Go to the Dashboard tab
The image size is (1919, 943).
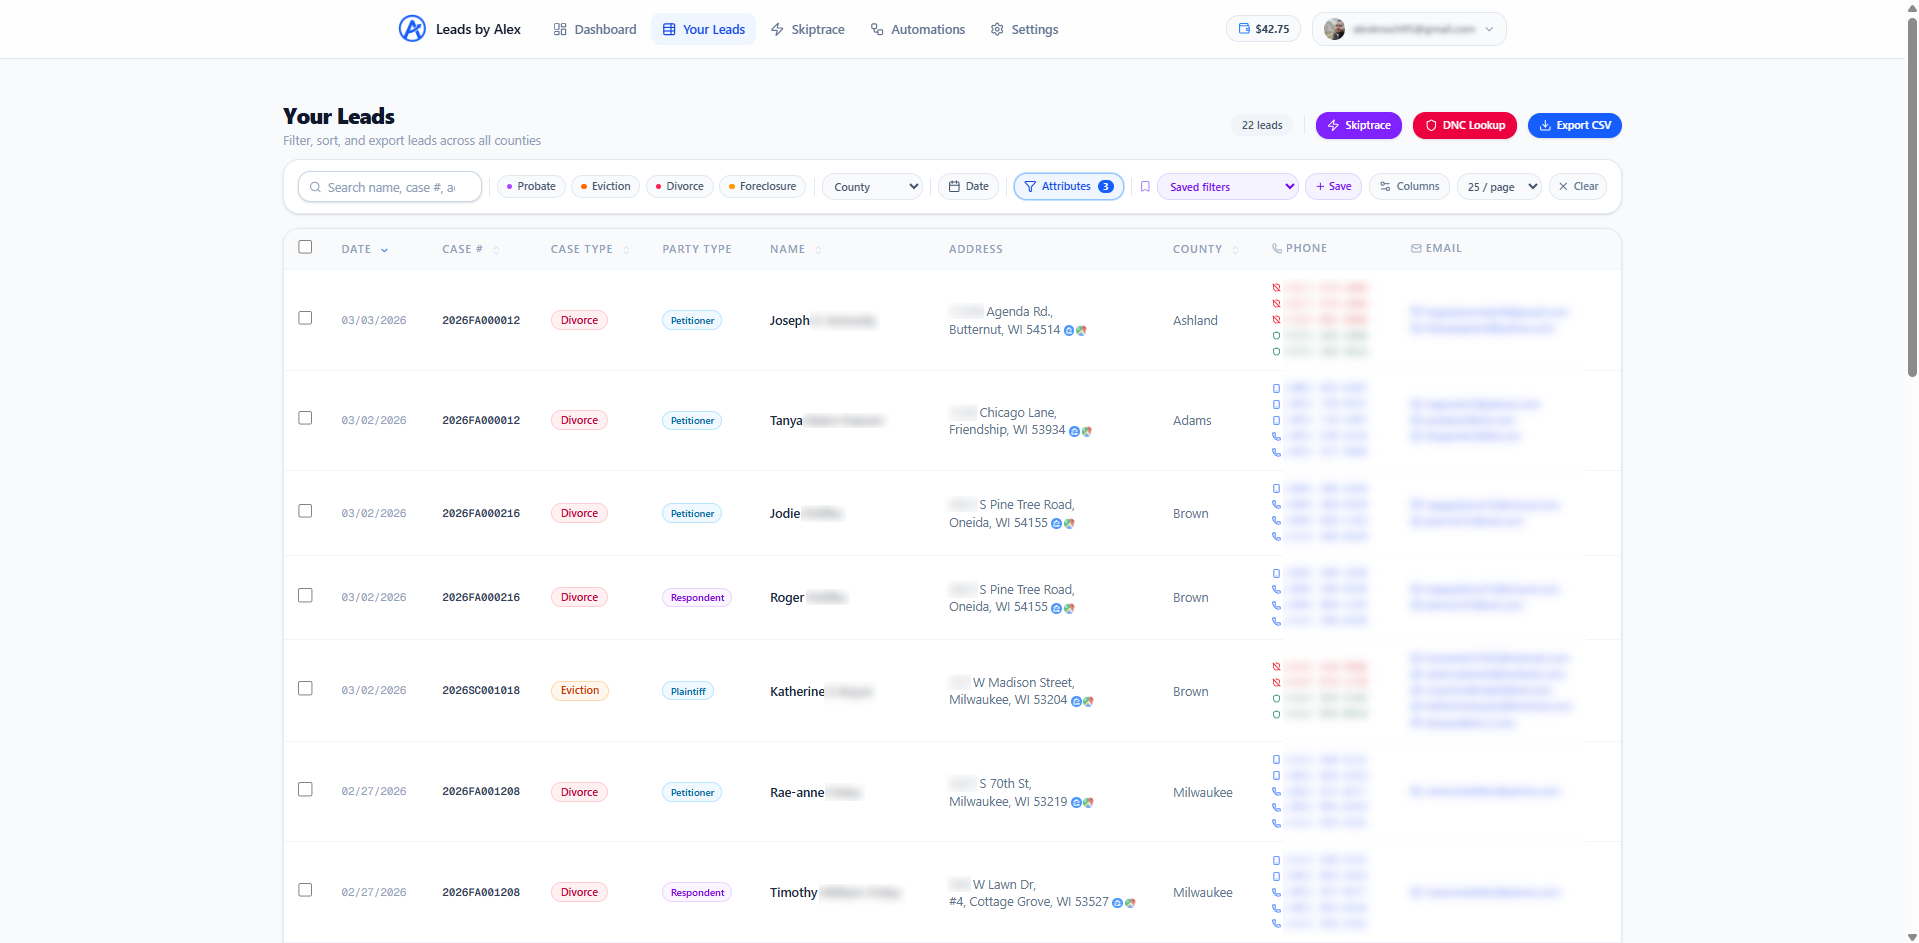point(595,29)
